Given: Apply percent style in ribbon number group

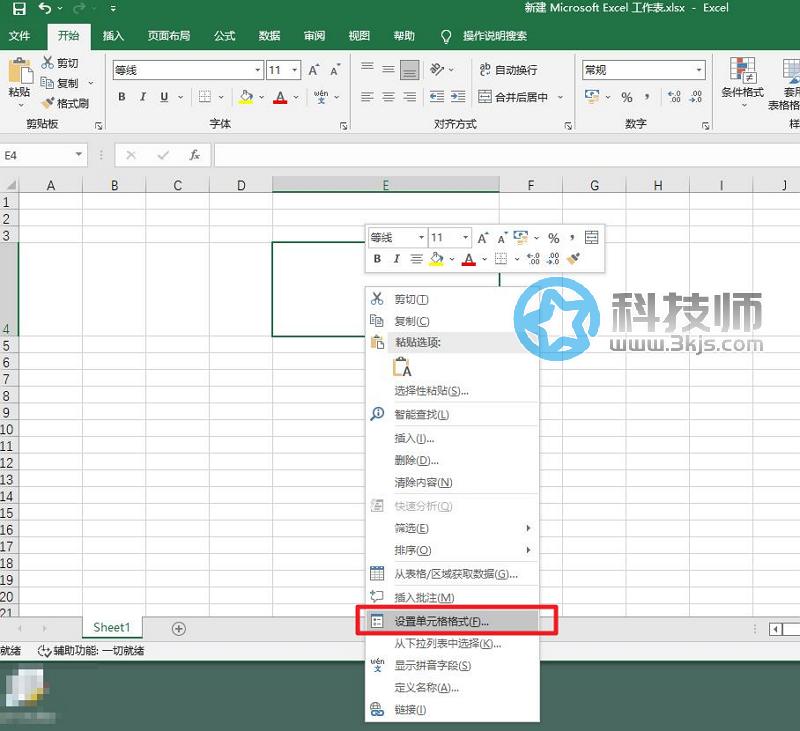Looking at the screenshot, I should click(627, 97).
